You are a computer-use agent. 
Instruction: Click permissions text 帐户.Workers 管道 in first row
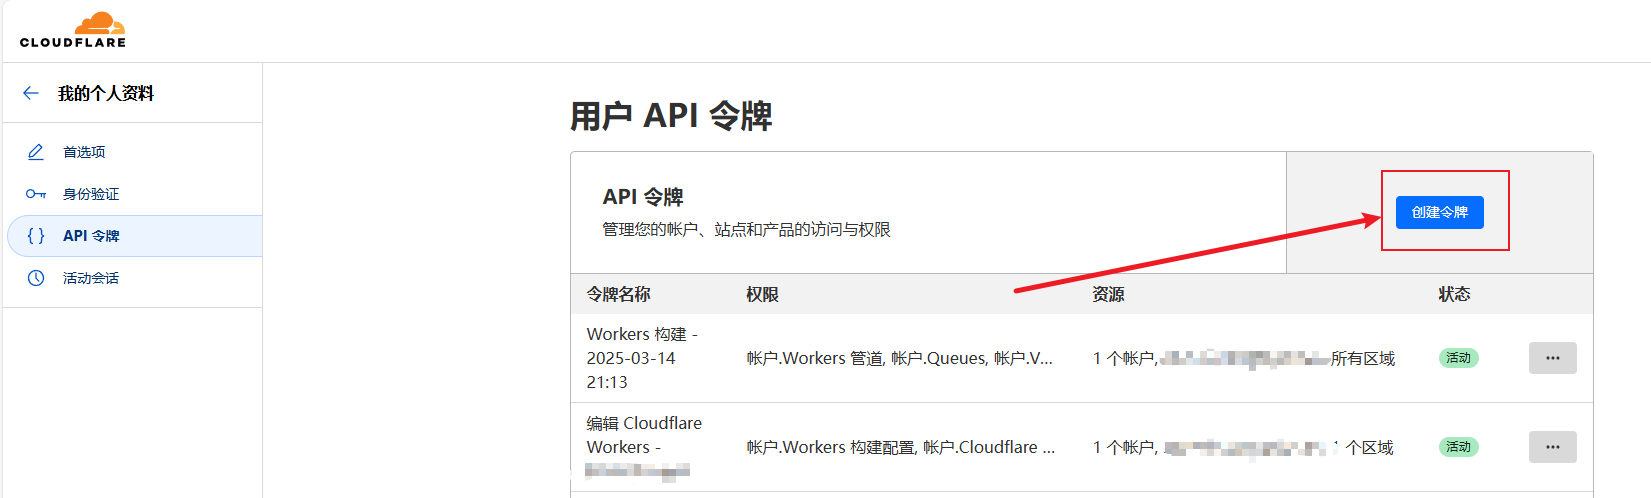tap(814, 358)
